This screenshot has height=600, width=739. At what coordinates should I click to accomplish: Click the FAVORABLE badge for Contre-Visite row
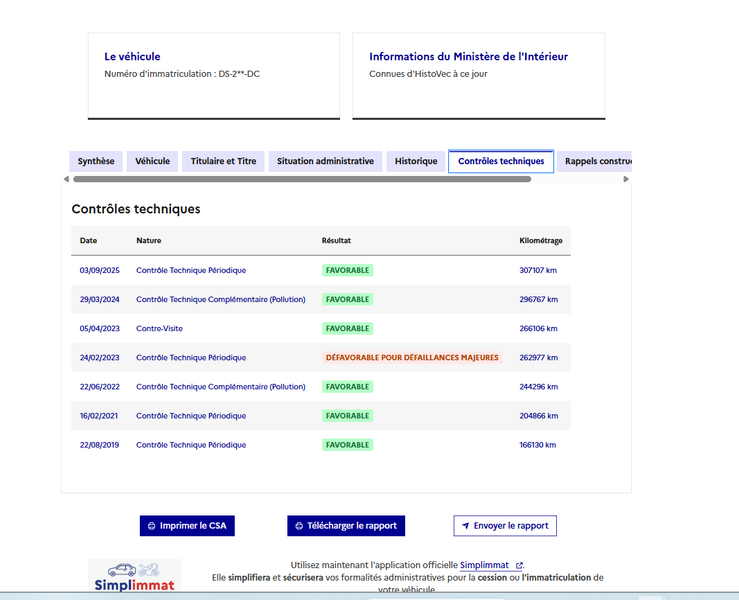click(x=347, y=329)
